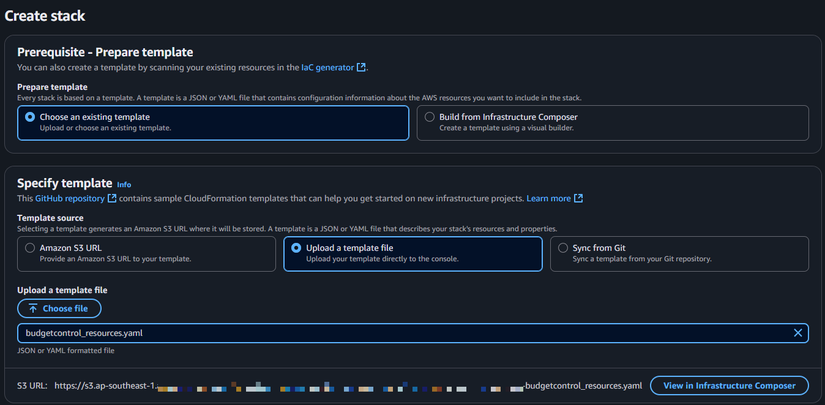
Task: Click 'Create a template using a visual builder.' description
Action: [x=506, y=128]
